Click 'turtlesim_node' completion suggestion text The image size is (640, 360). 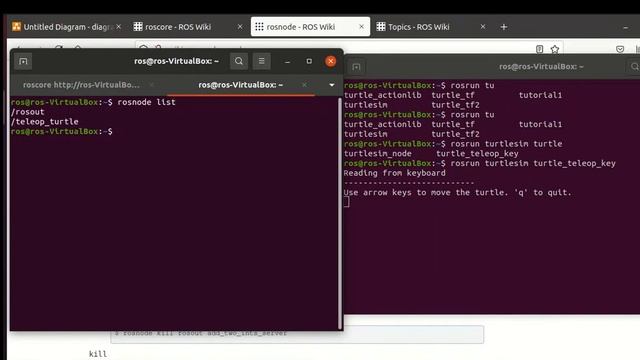[378, 153]
